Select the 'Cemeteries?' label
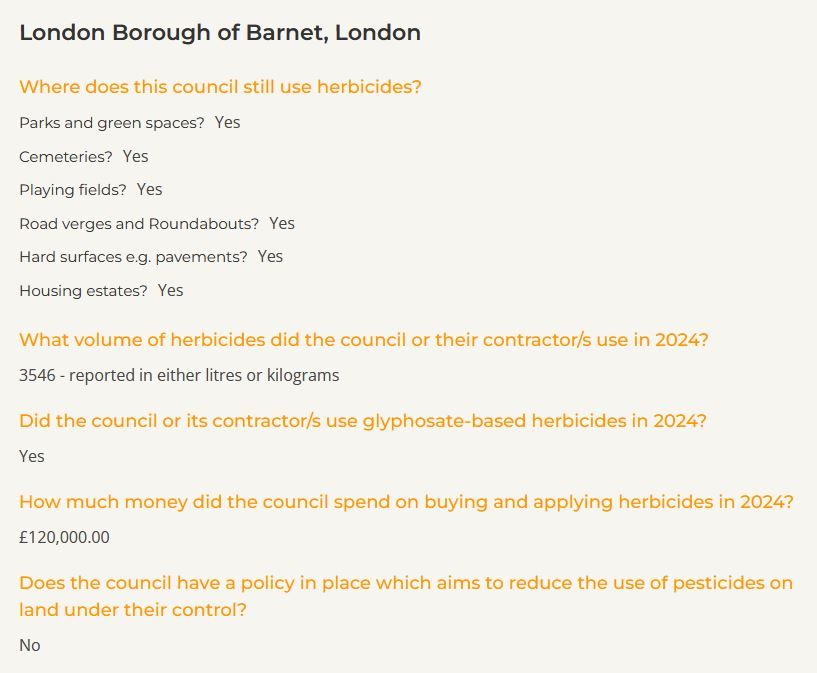 66,156
